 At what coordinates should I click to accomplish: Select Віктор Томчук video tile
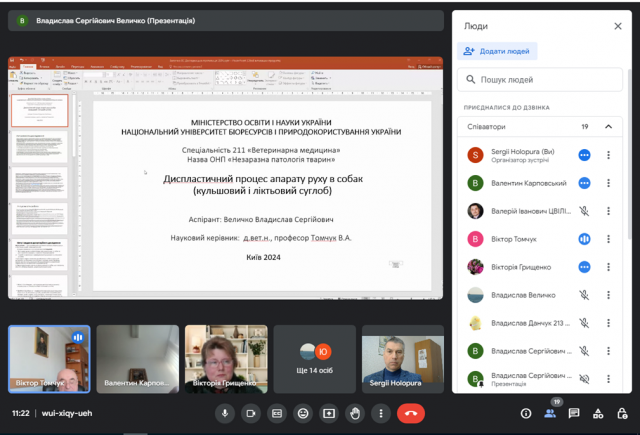pyautogui.click(x=49, y=359)
